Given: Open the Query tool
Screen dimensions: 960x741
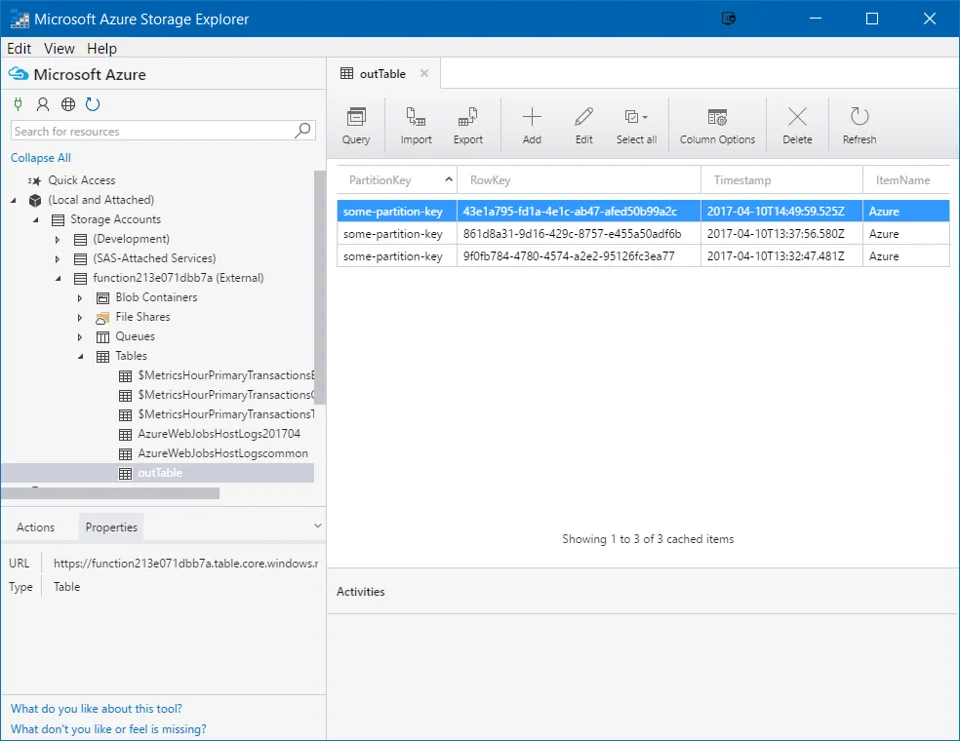Looking at the screenshot, I should coord(356,126).
